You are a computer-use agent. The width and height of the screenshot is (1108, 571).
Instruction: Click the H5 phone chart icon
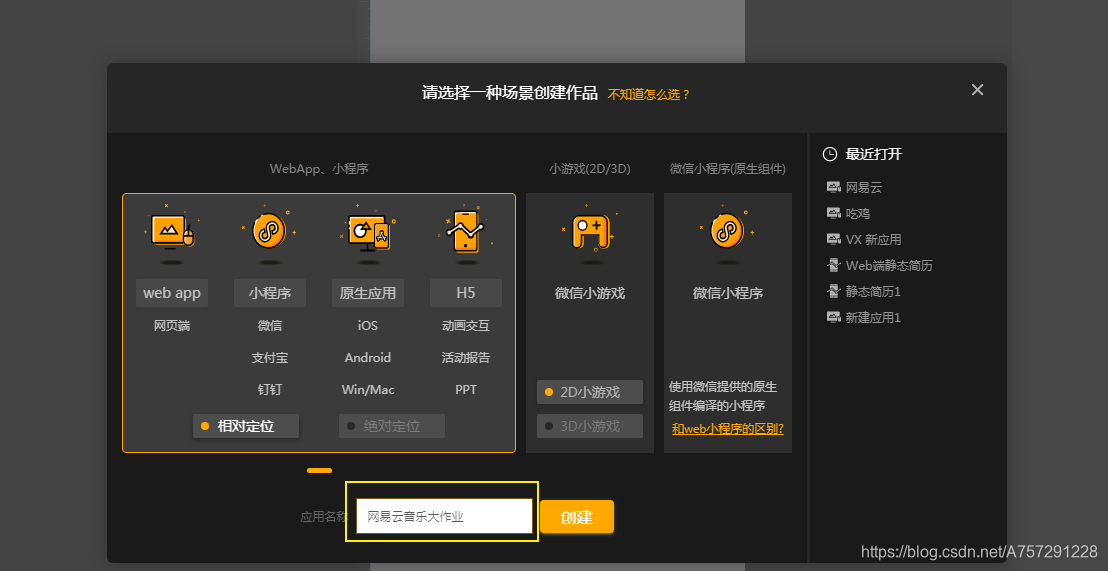coord(466,230)
